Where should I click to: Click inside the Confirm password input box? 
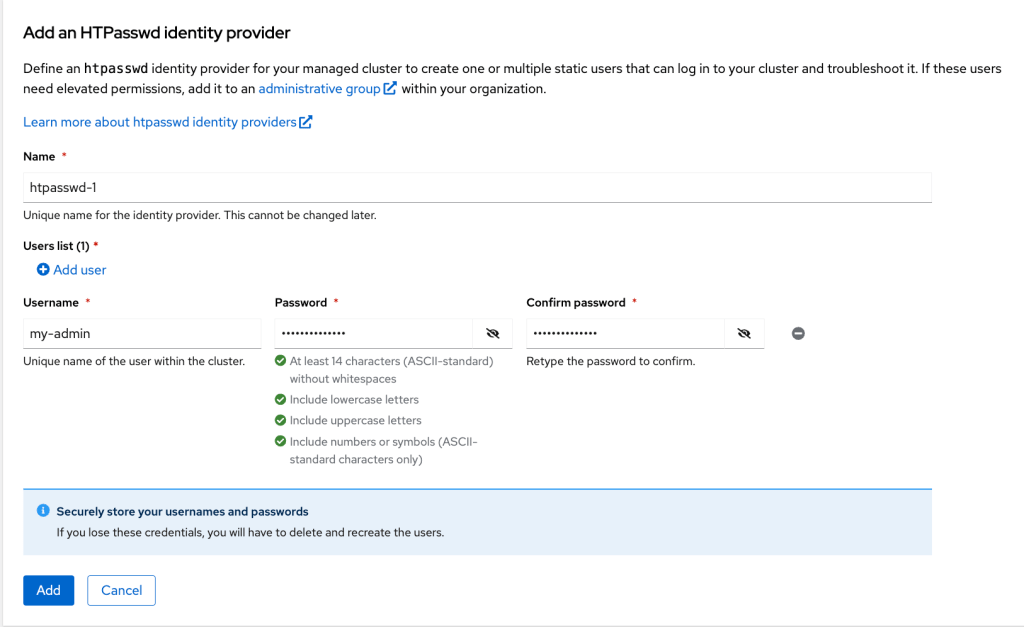click(624, 334)
